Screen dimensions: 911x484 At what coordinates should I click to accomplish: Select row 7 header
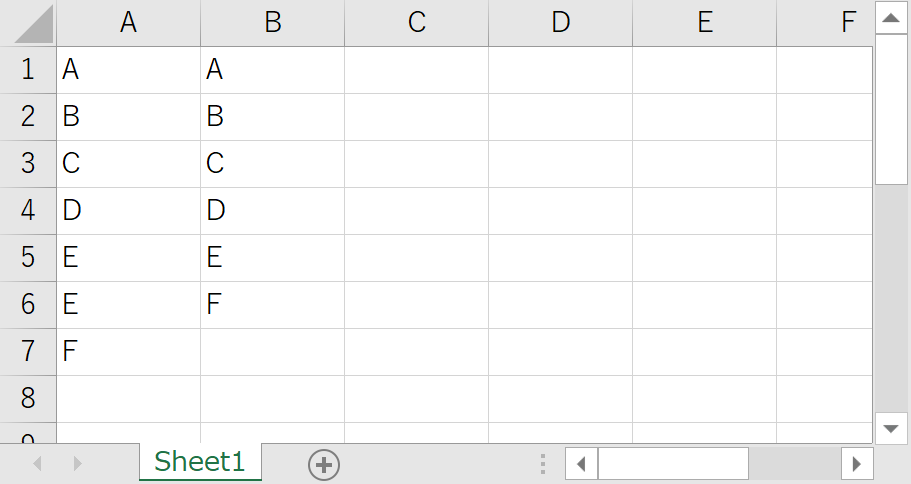point(28,352)
